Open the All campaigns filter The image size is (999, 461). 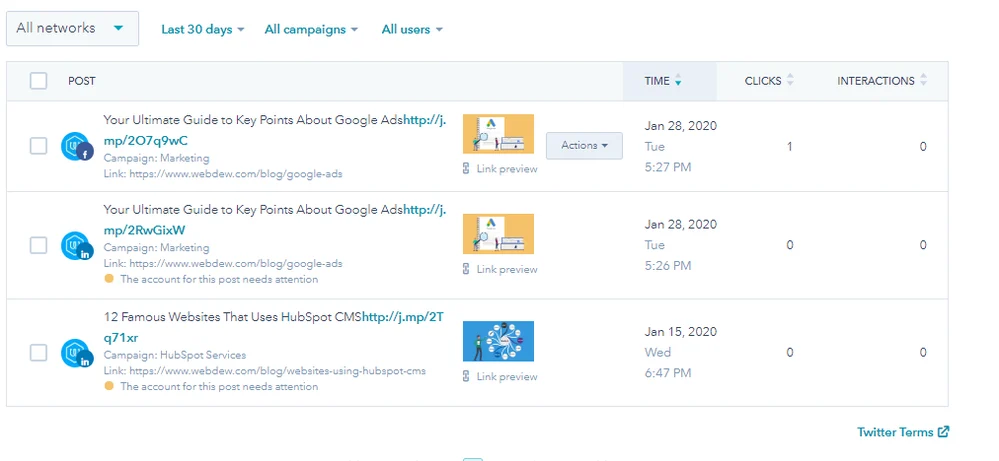[311, 29]
